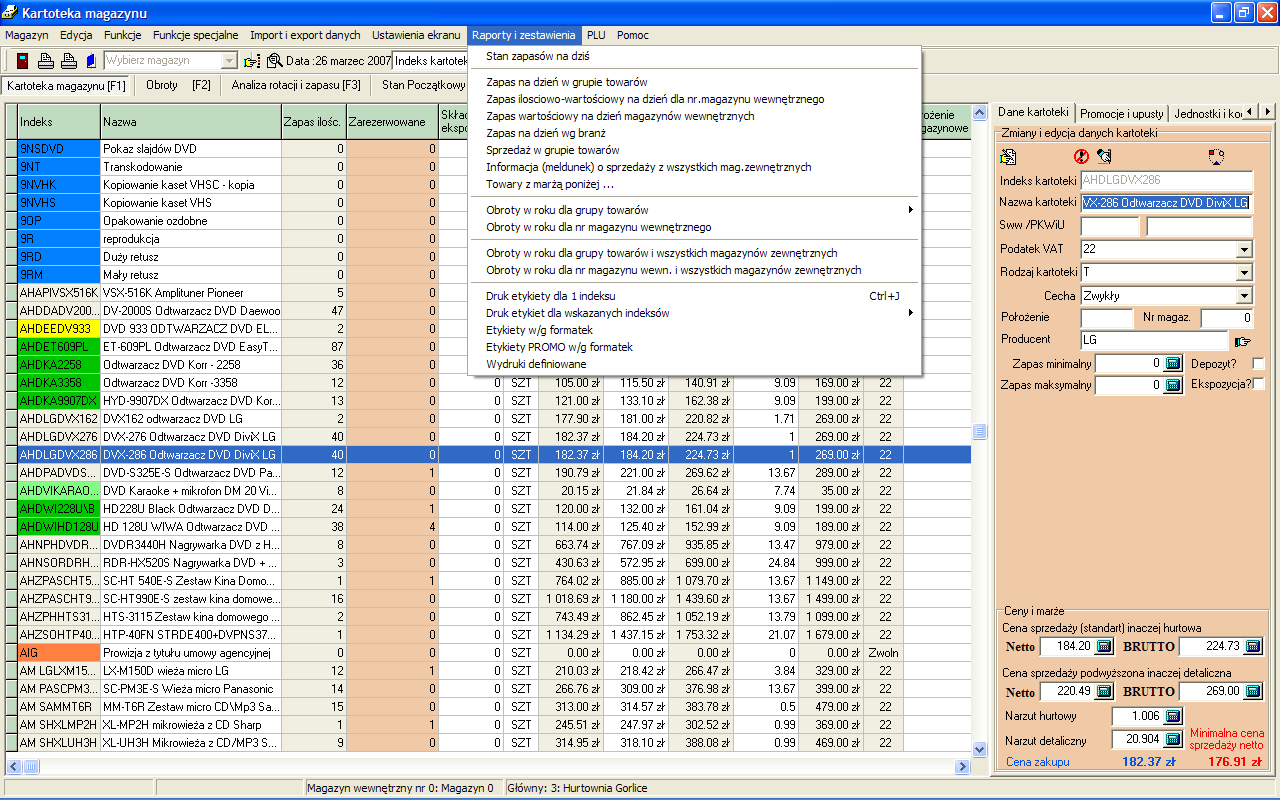Click the magnifier search icon beside the date
Viewport: 1280px width, 800px height.
pos(274,61)
